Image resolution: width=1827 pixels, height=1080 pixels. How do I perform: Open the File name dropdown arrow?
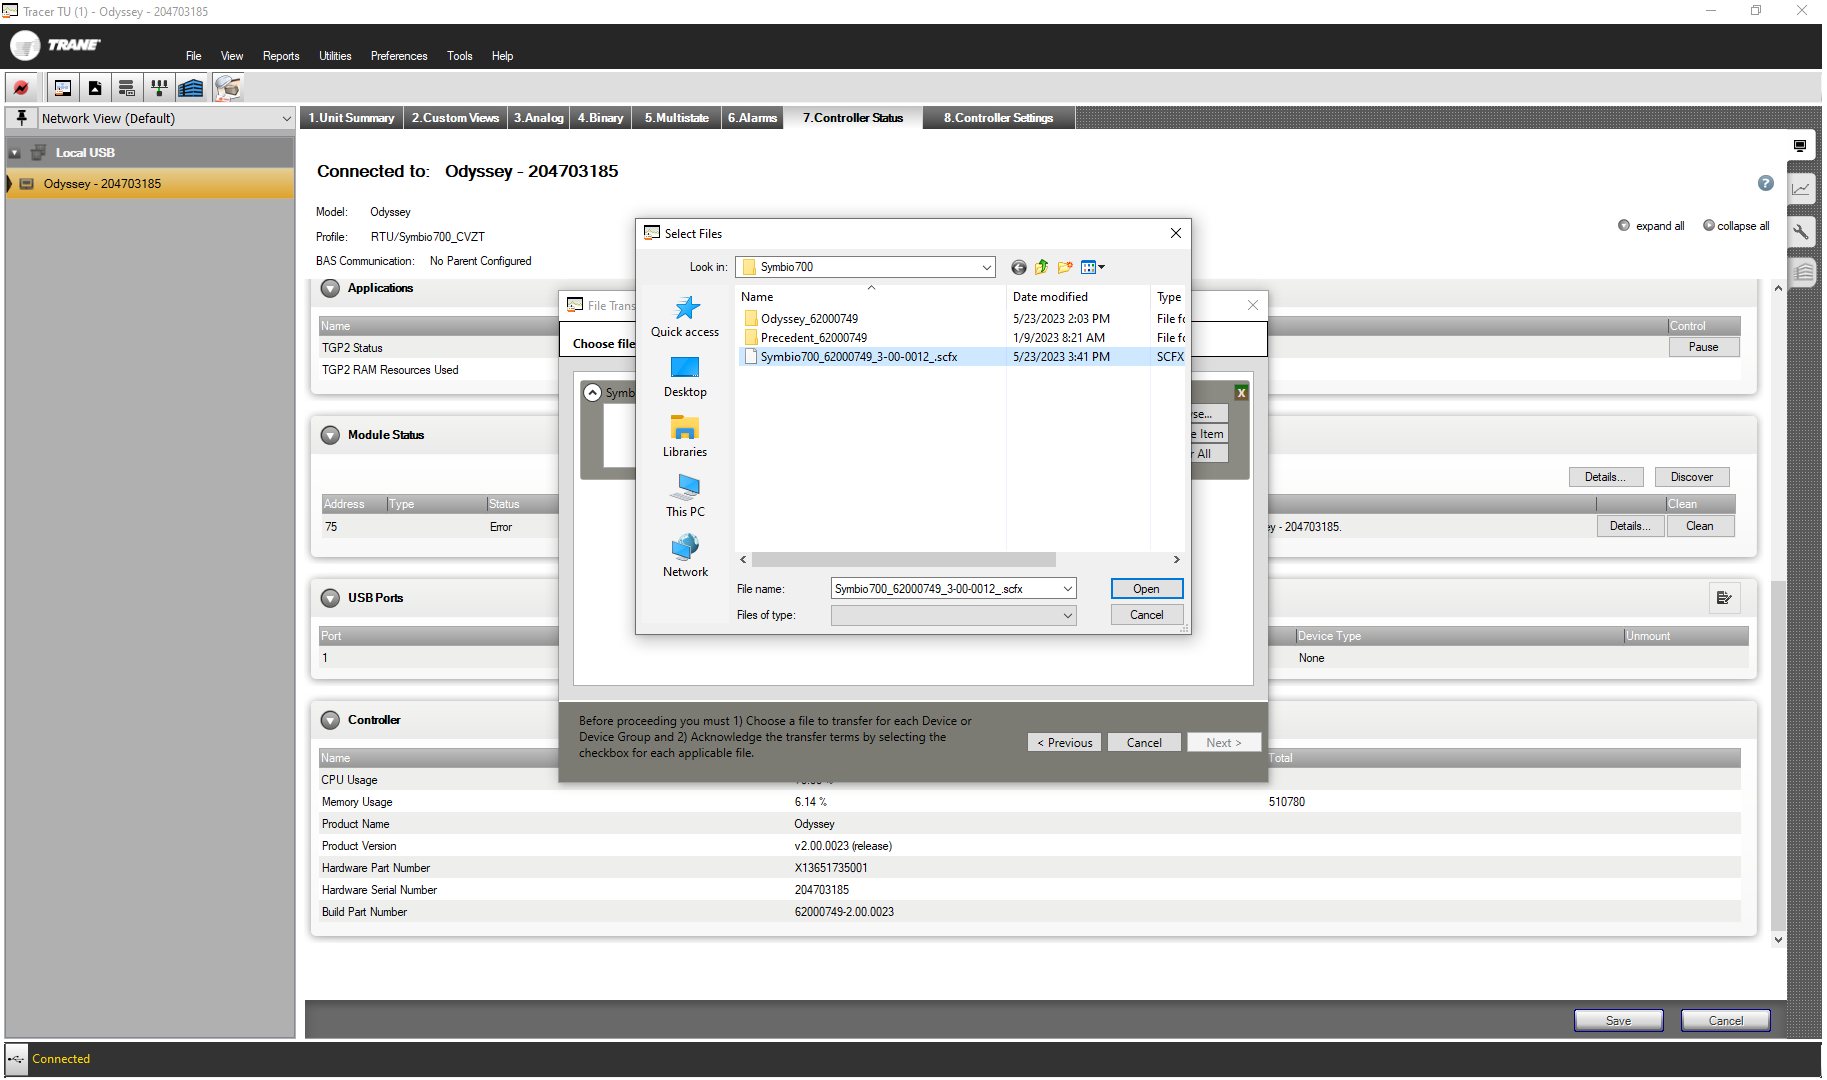pos(1068,589)
